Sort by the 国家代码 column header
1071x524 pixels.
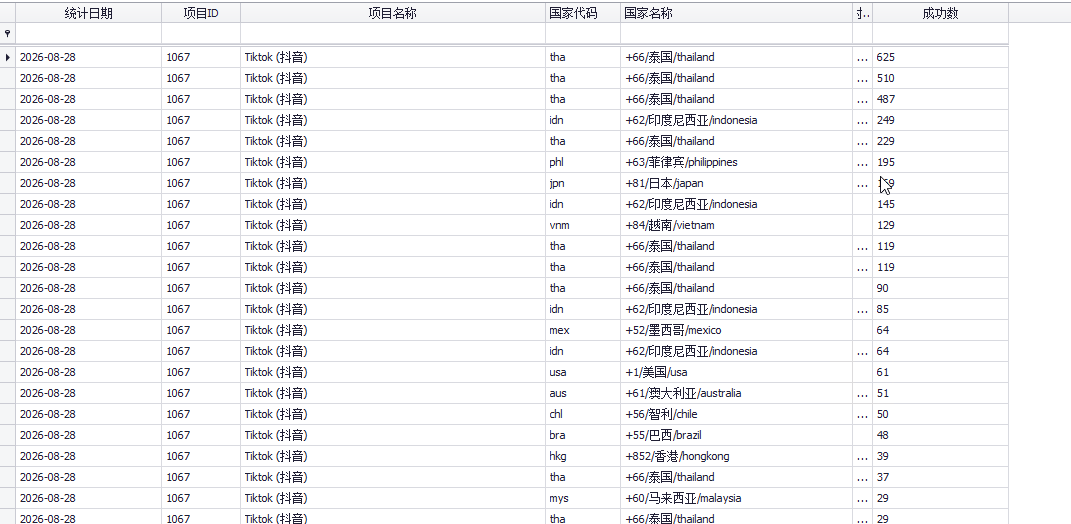(583, 13)
